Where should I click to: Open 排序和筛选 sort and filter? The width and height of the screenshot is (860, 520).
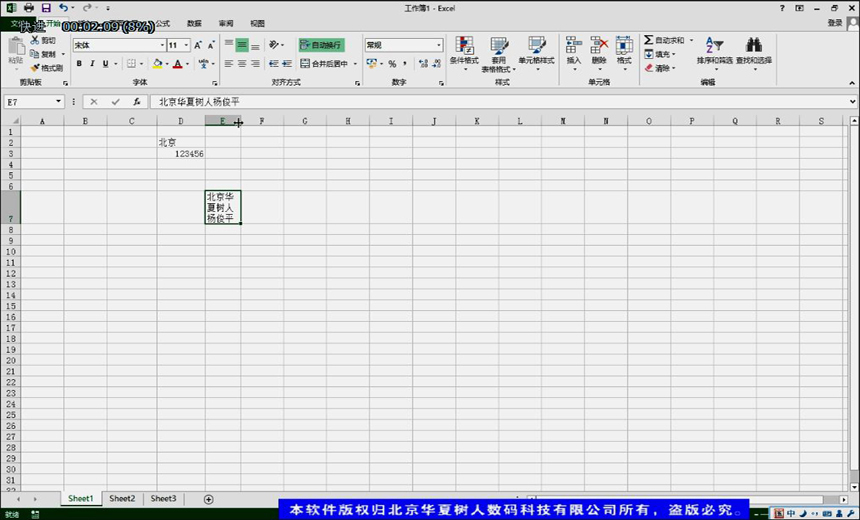[714, 54]
